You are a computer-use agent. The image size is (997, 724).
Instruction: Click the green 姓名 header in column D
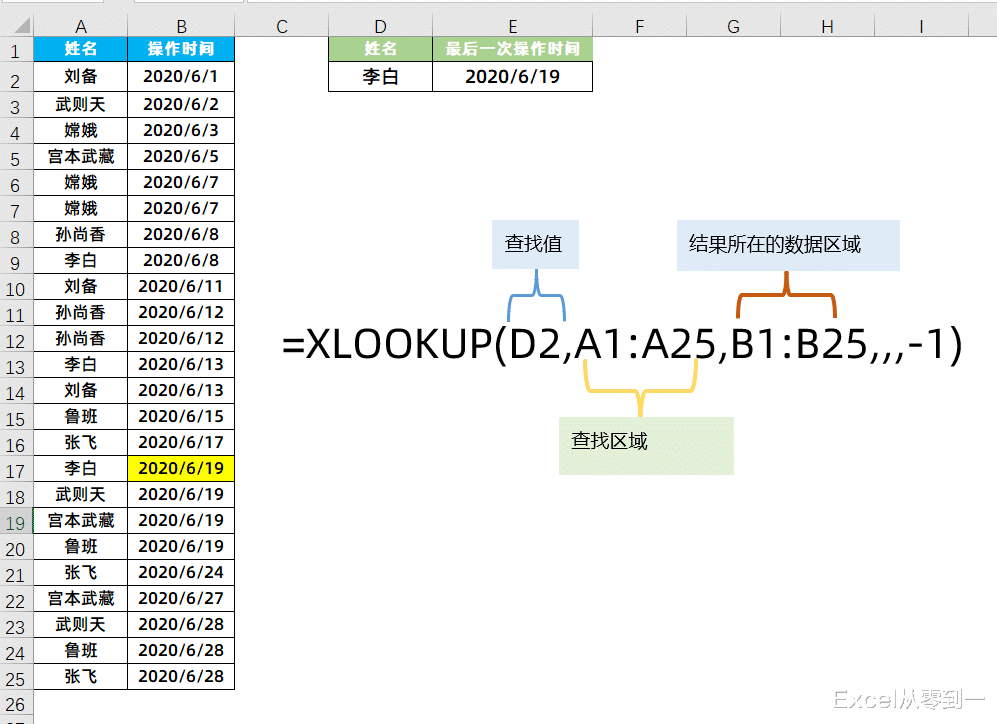[x=380, y=49]
